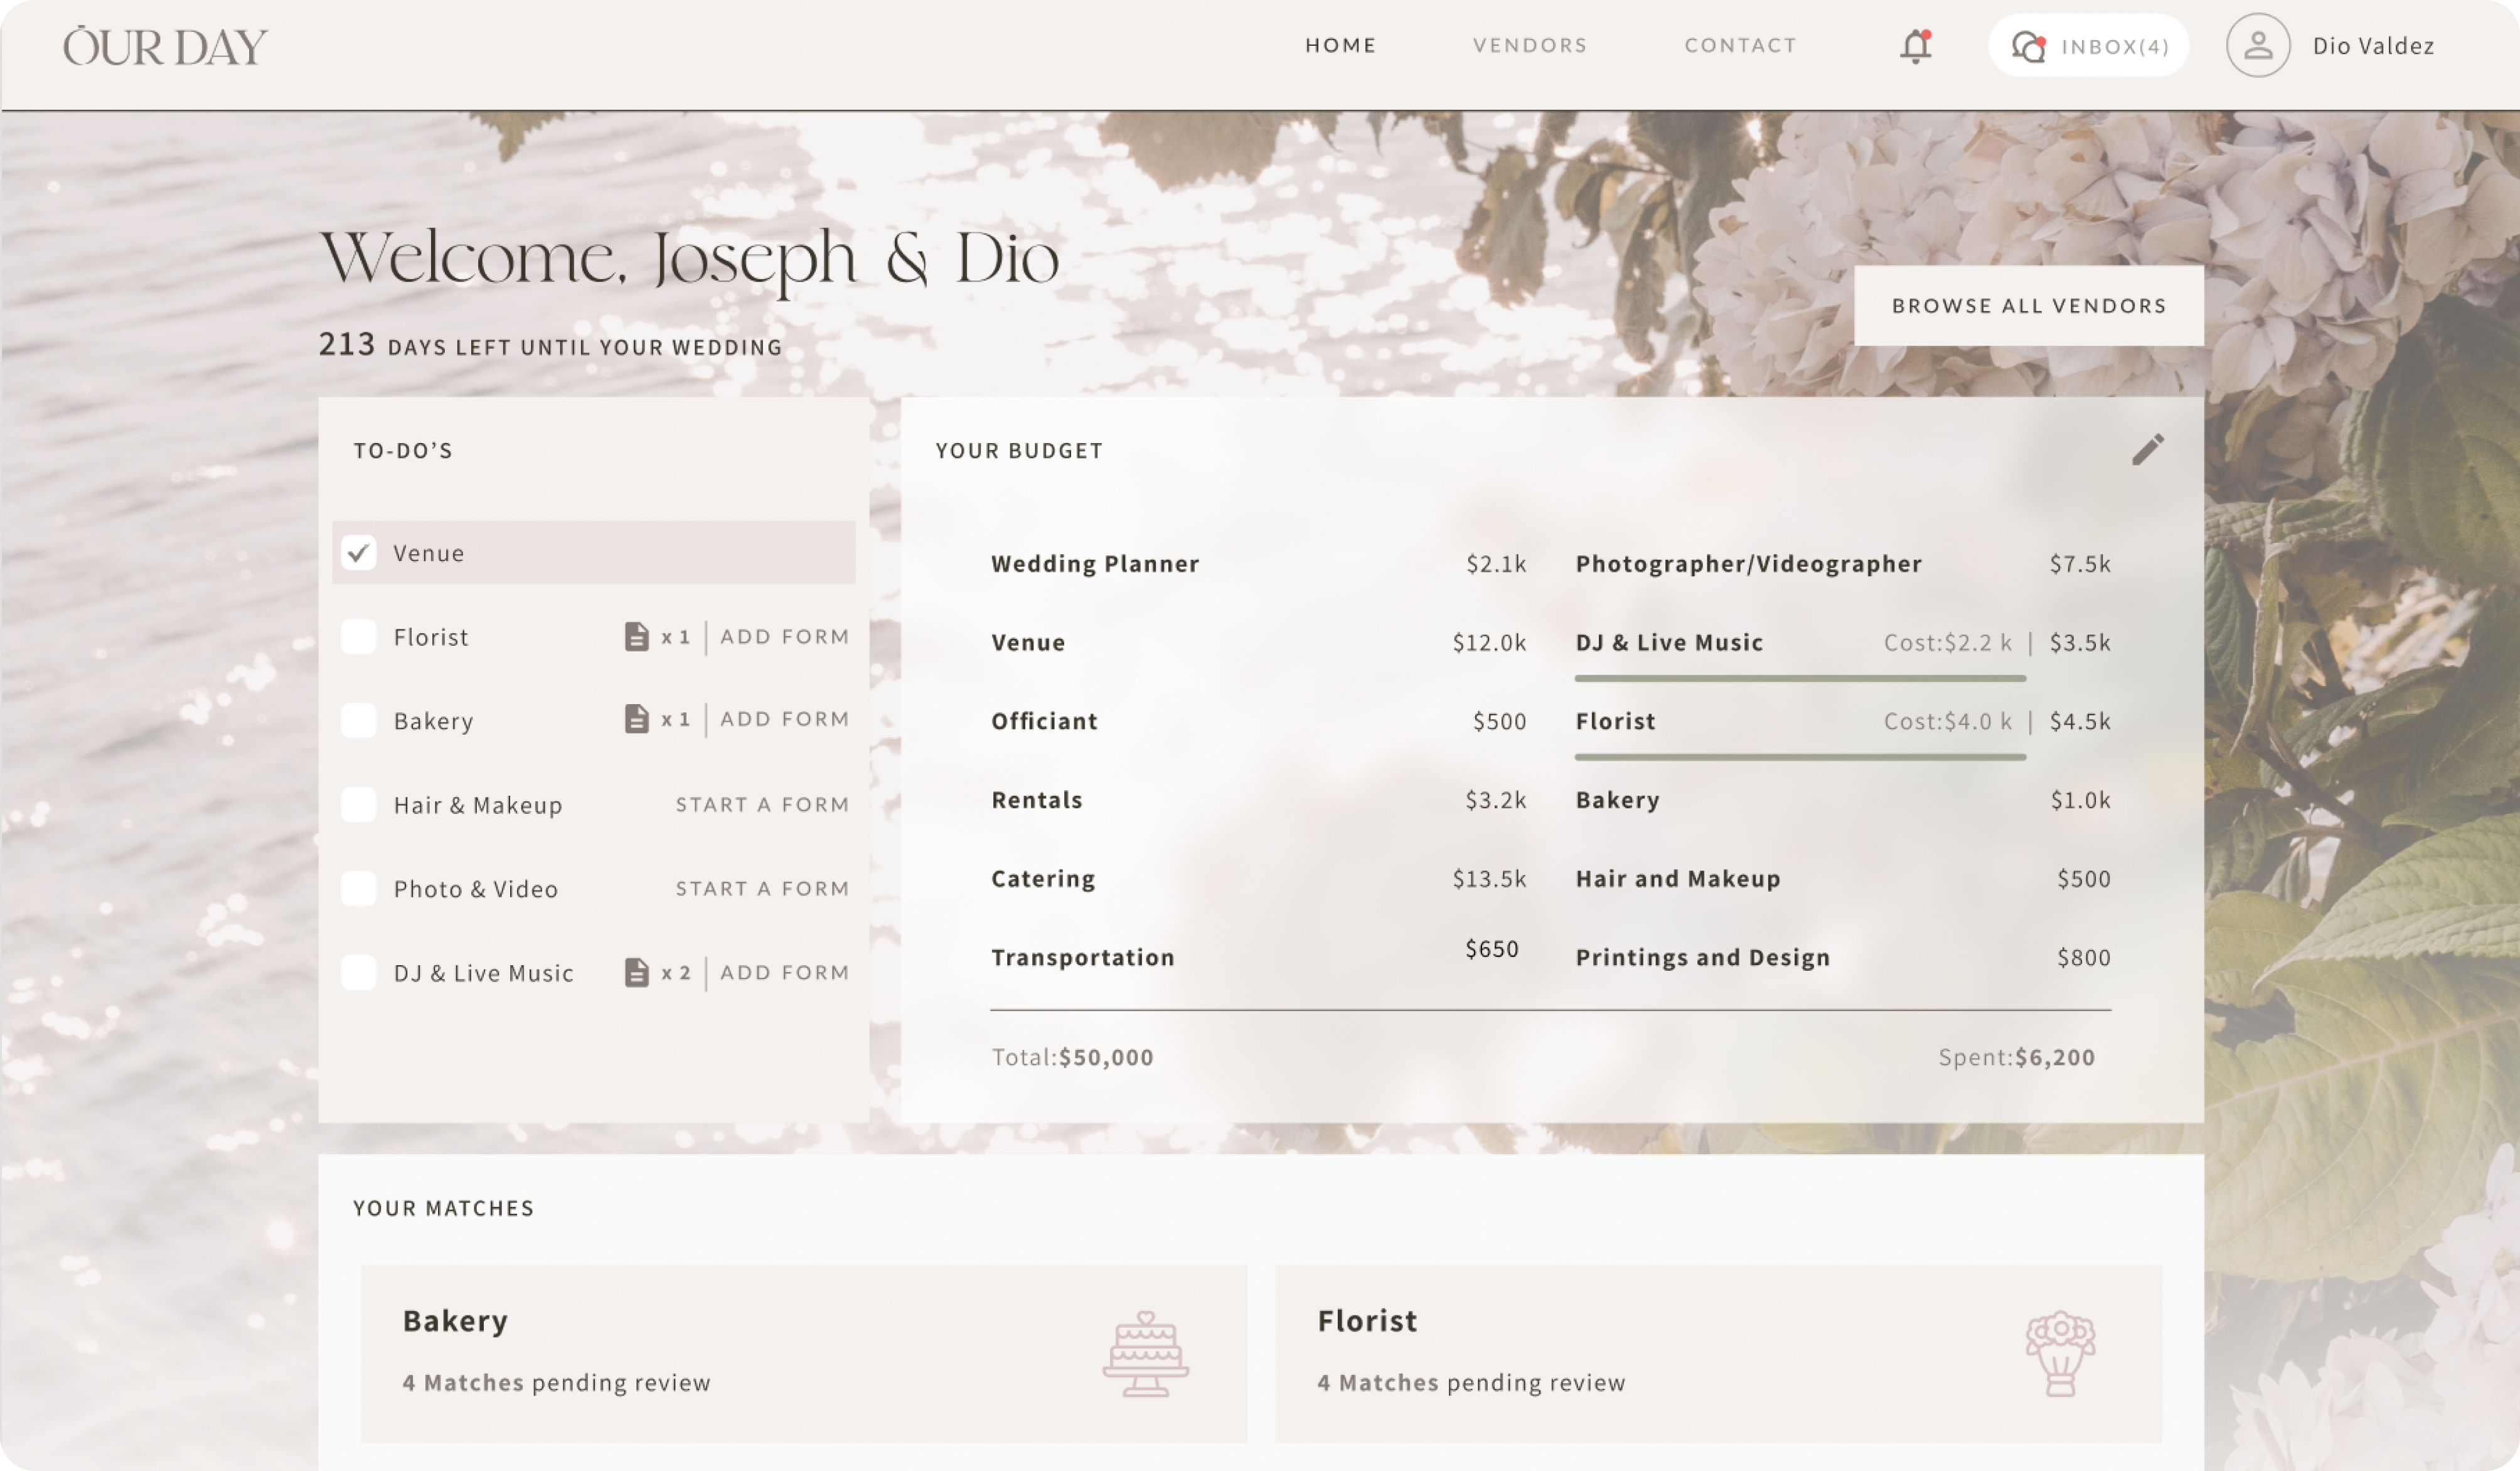The image size is (2520, 1471).
Task: Click the cake icon on Bakery matches
Action: click(1145, 1354)
